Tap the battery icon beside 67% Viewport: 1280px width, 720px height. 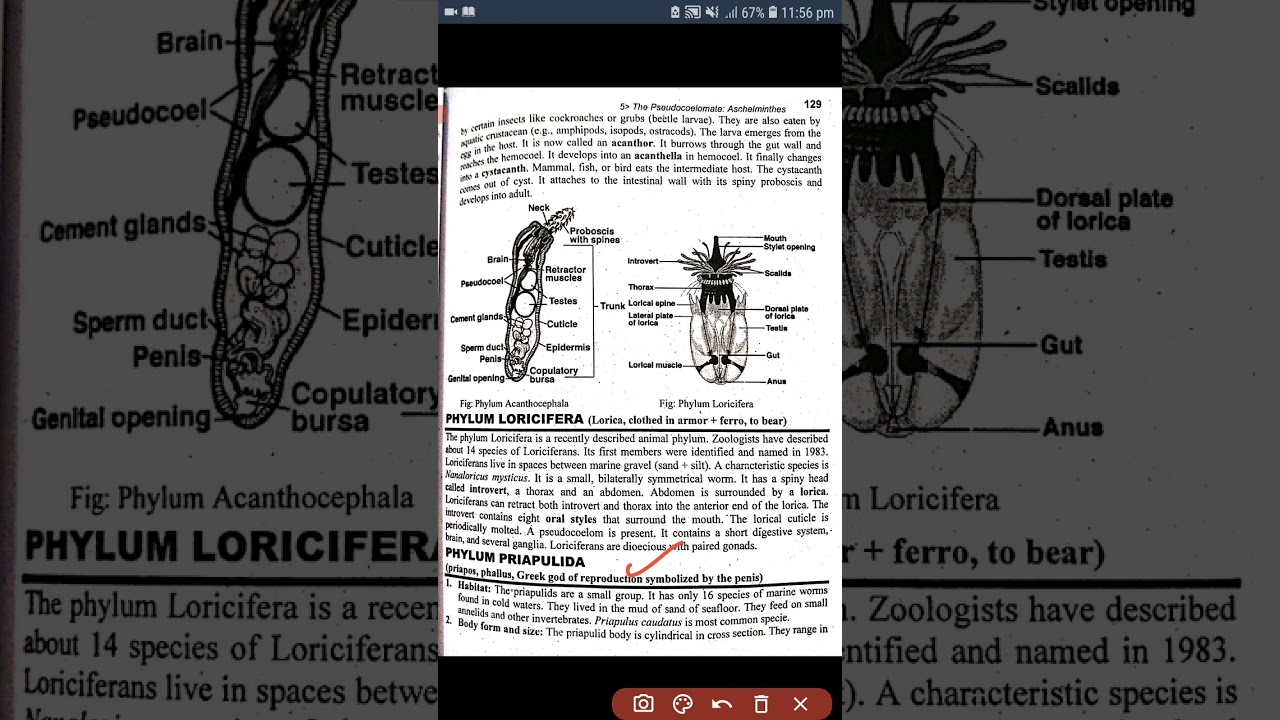[772, 12]
